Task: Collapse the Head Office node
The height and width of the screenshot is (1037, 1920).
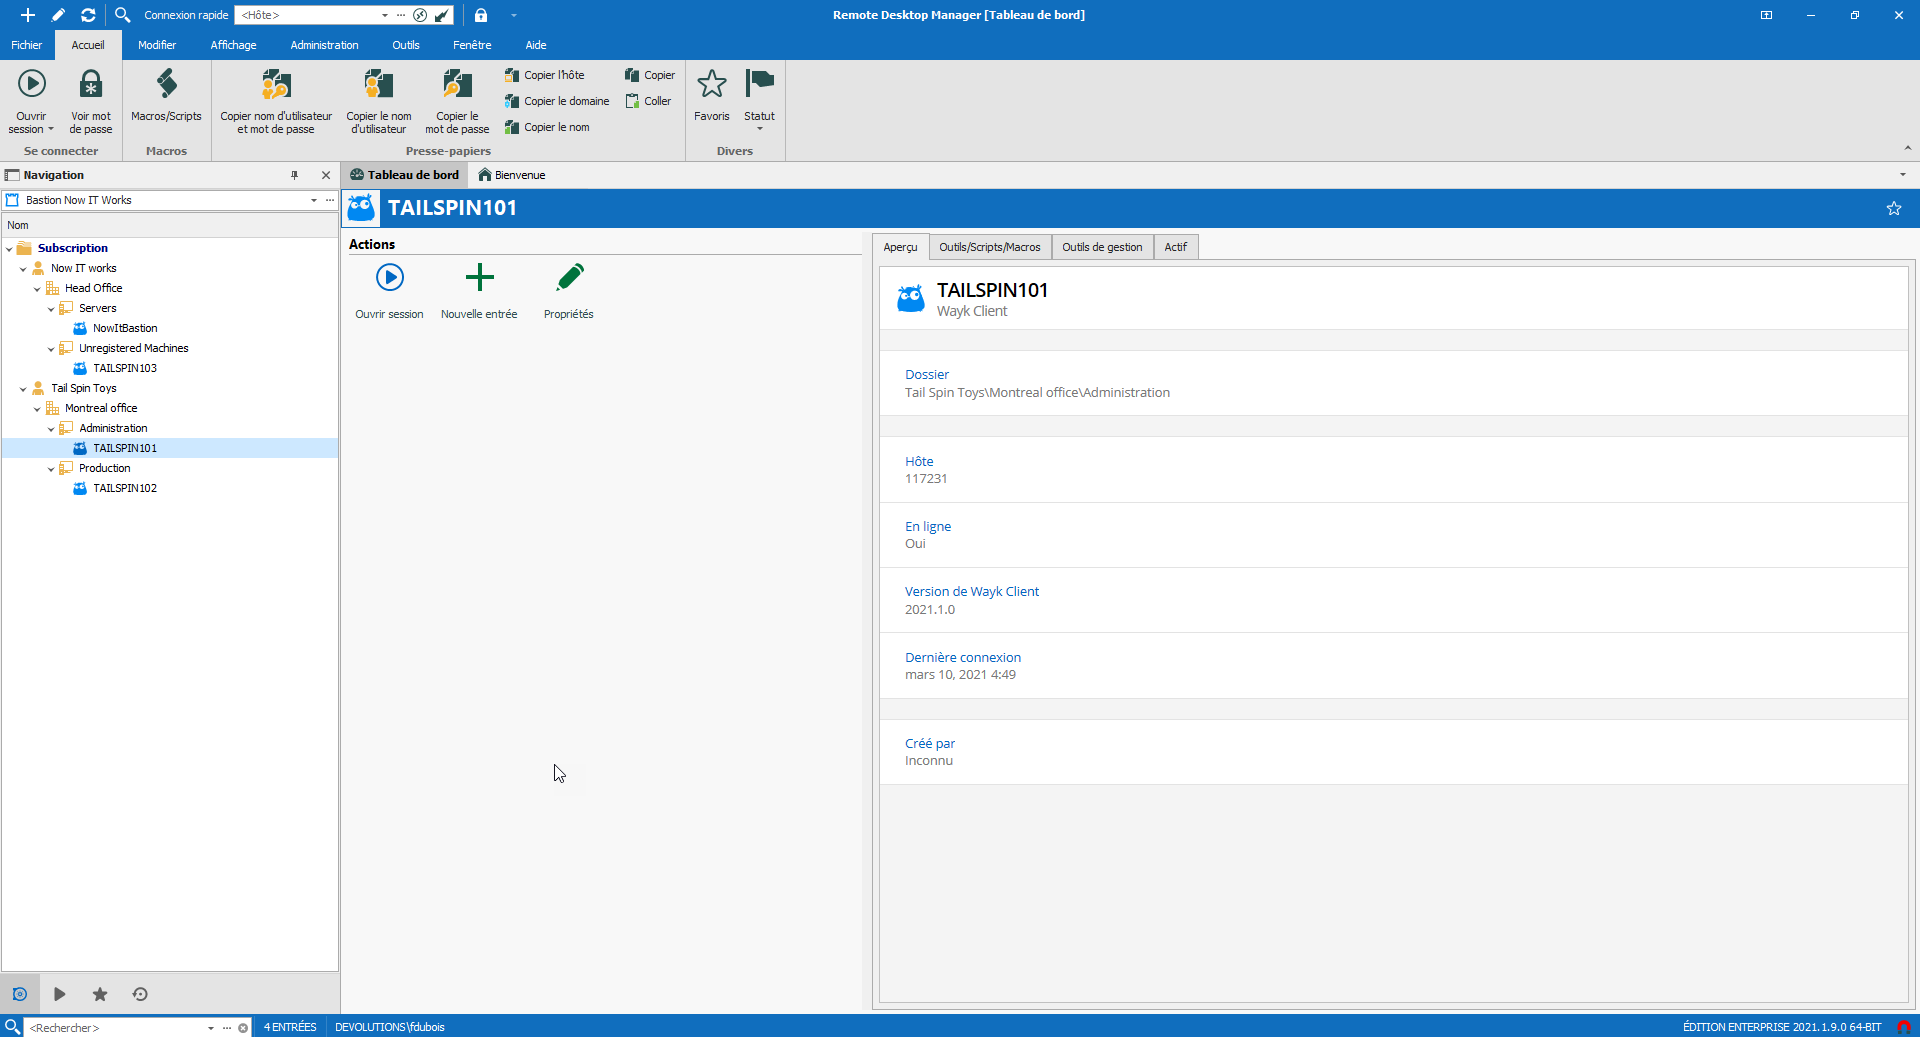Action: (37, 289)
